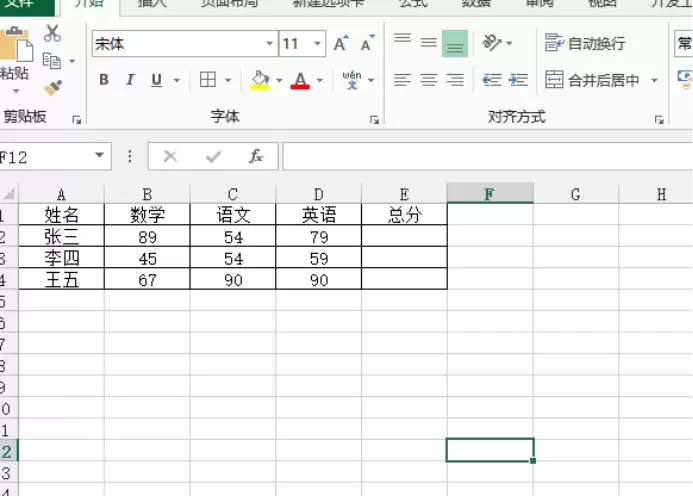Image resolution: width=693 pixels, height=496 pixels.
Task: Click the Increase Indent icon
Action: click(518, 80)
